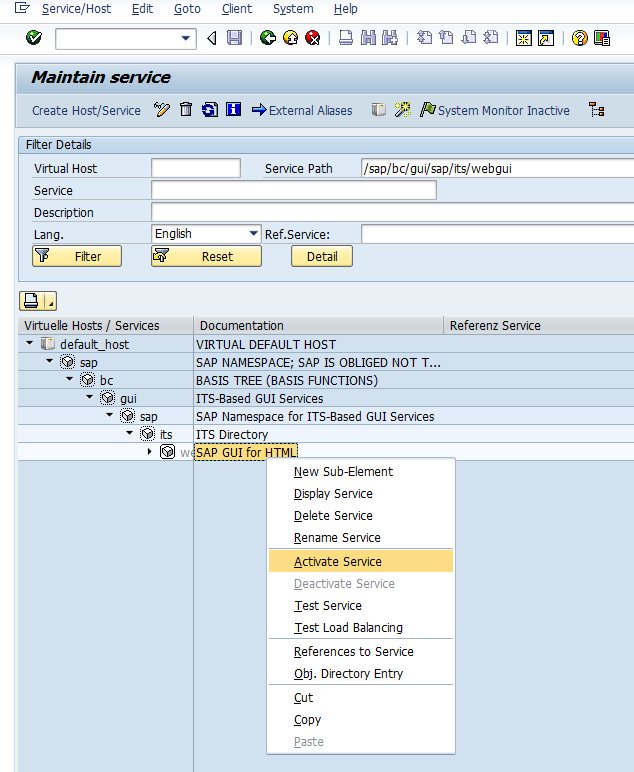Screen dimensions: 634x772
Task: Click System Monitor Inactive button
Action: [x=495, y=110]
